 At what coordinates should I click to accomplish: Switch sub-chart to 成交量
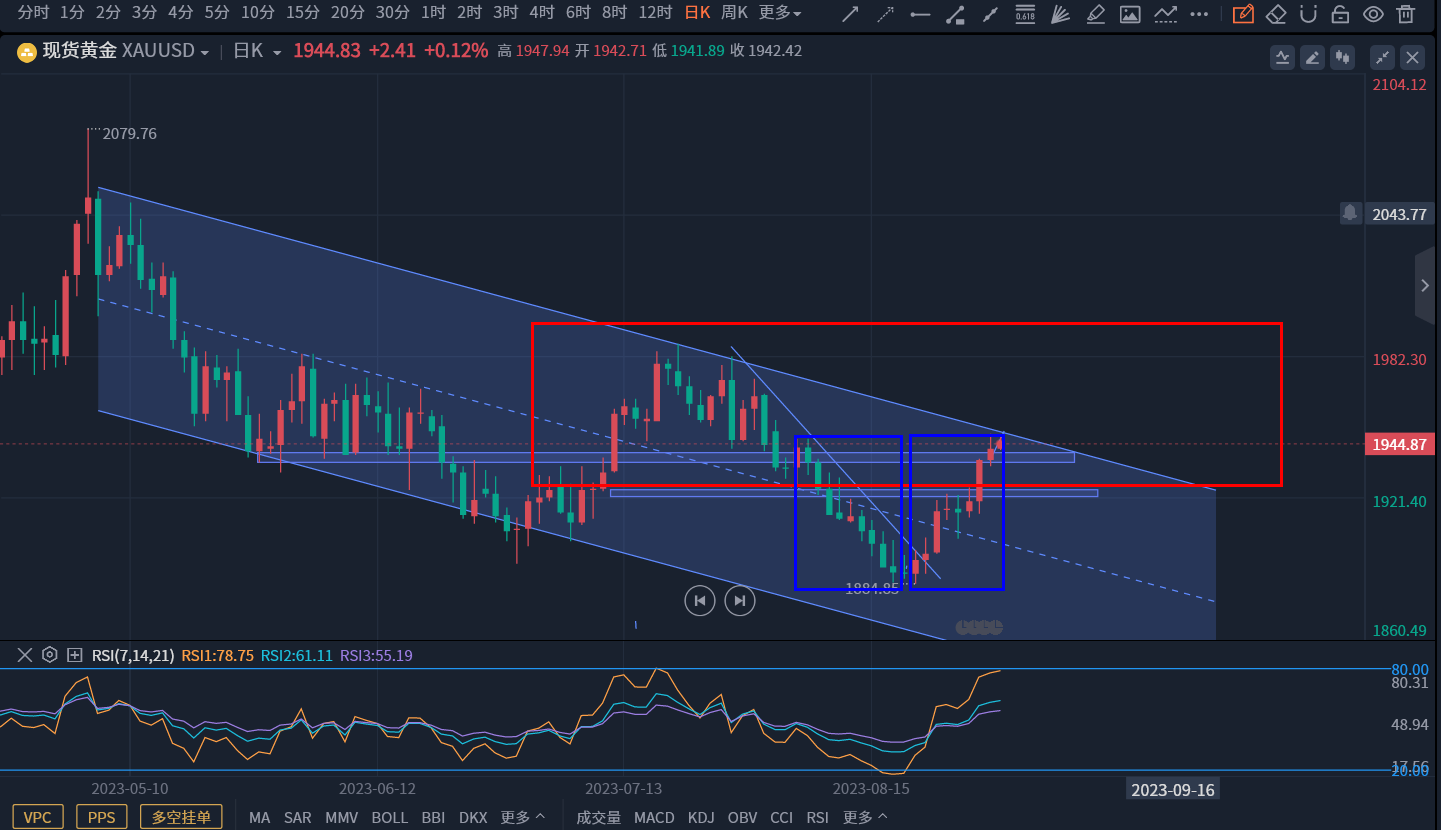click(598, 817)
